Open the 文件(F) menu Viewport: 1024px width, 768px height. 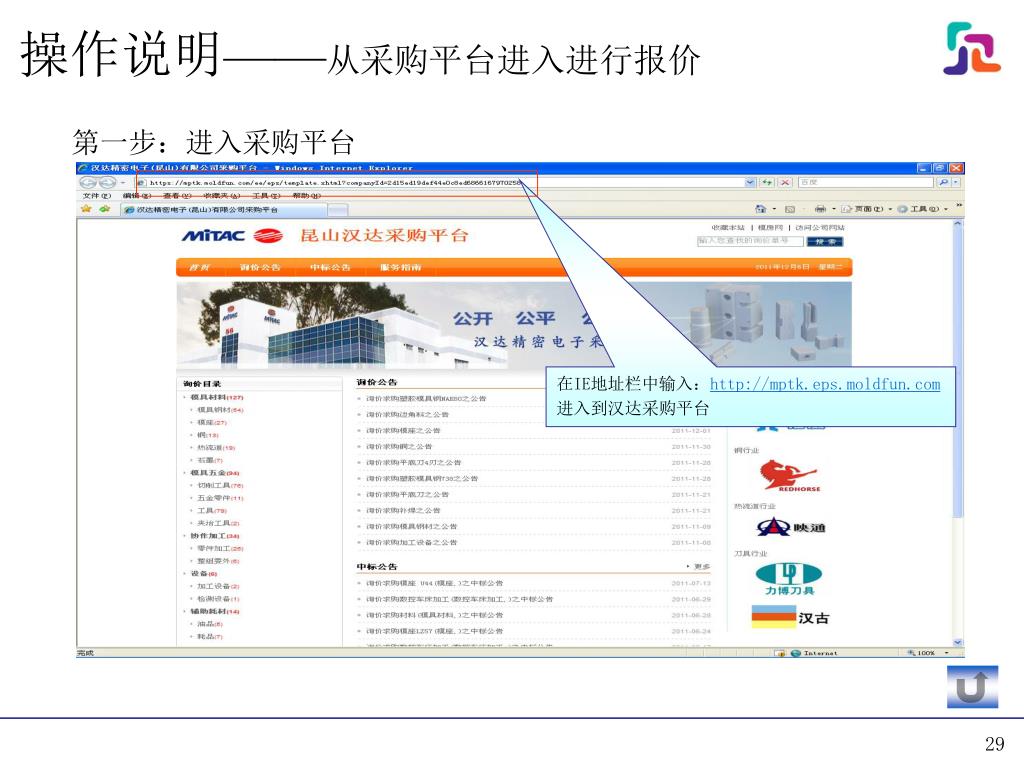tap(97, 195)
